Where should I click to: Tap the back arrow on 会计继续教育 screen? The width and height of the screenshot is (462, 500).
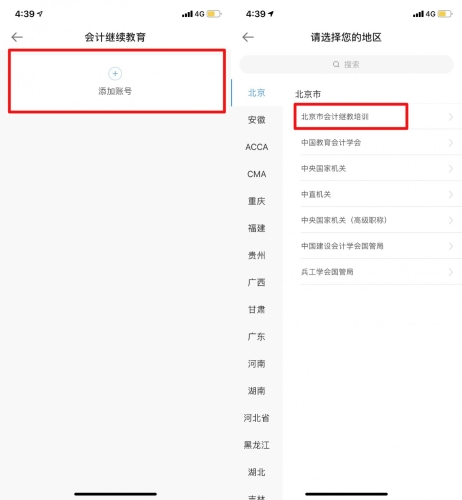pos(17,37)
